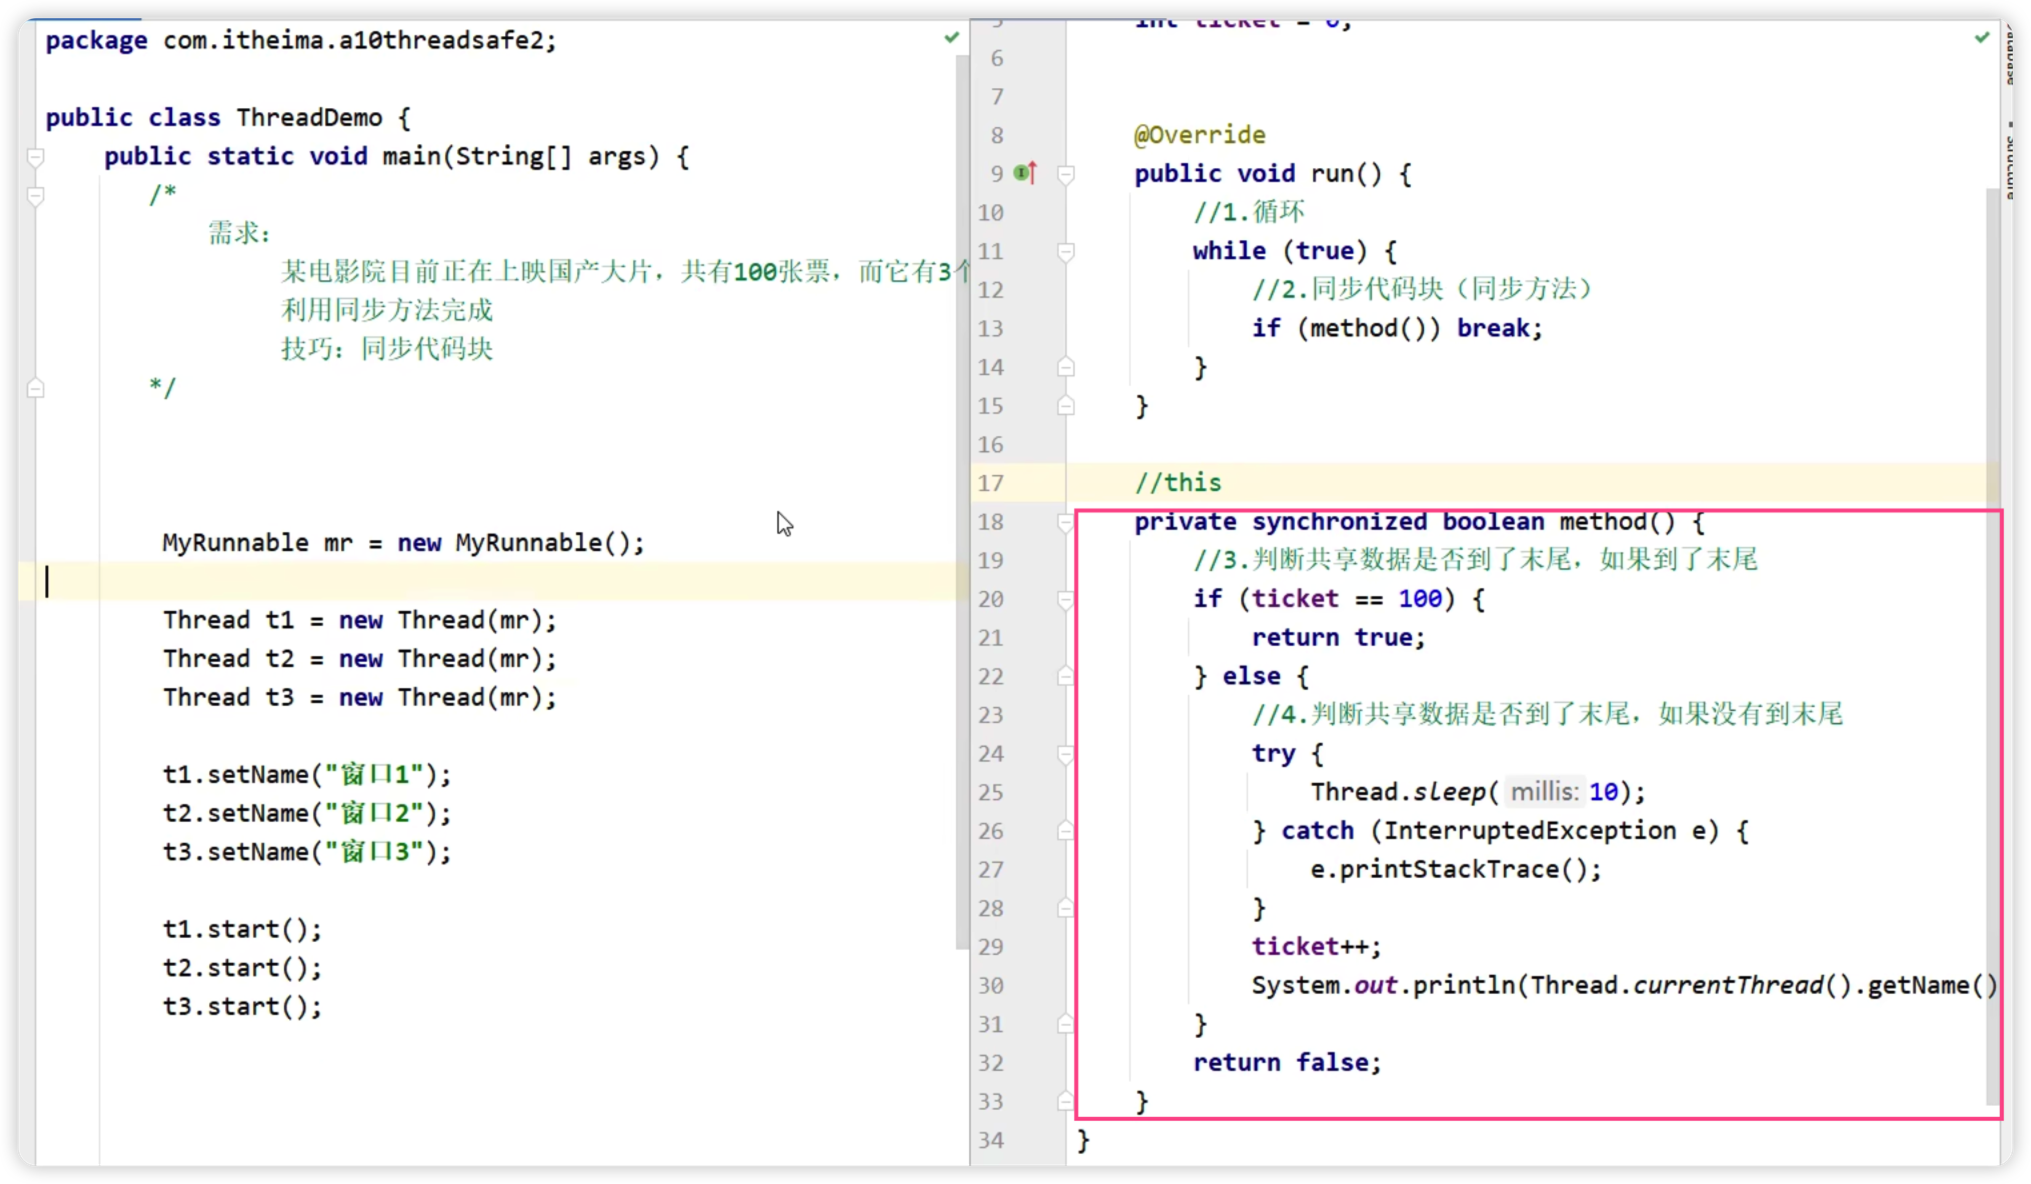This screenshot has height=1184, width=2031.
Task: Click the //this comment on line 17
Action: [1177, 483]
